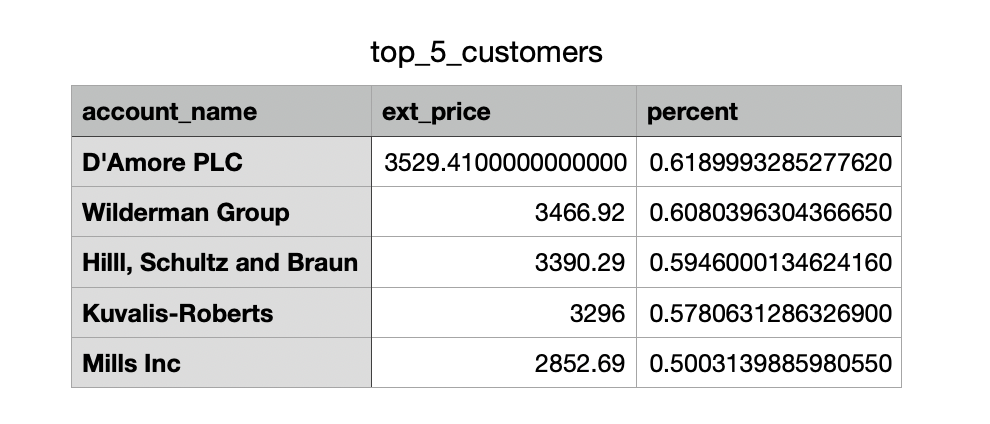This screenshot has width=990, height=424.
Task: Click the border between ext_price and percent headers
Action: tap(636, 111)
